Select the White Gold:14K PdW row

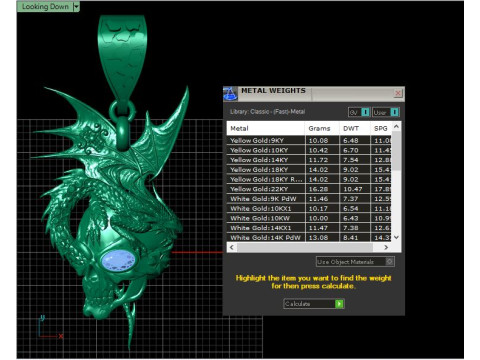tap(309, 237)
